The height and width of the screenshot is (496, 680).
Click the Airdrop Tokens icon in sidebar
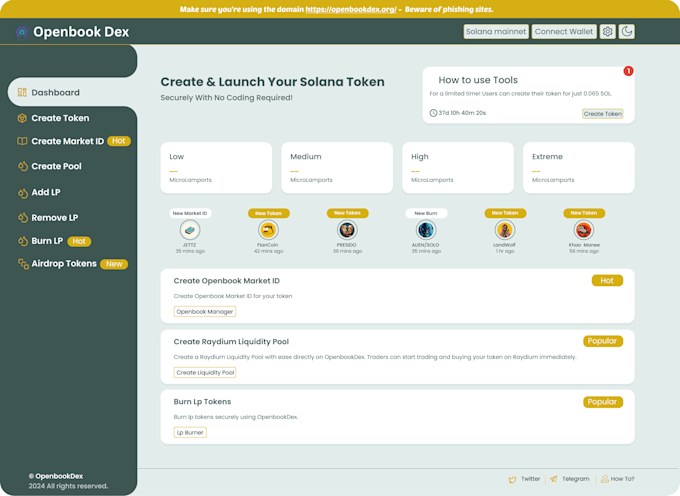coord(23,264)
